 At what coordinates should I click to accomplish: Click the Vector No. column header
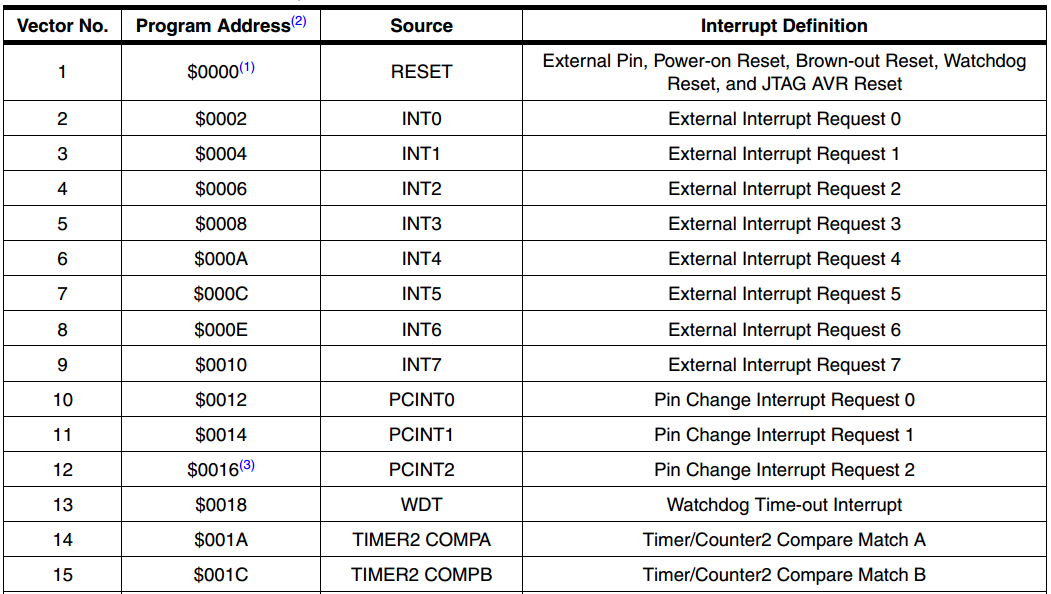[x=62, y=26]
